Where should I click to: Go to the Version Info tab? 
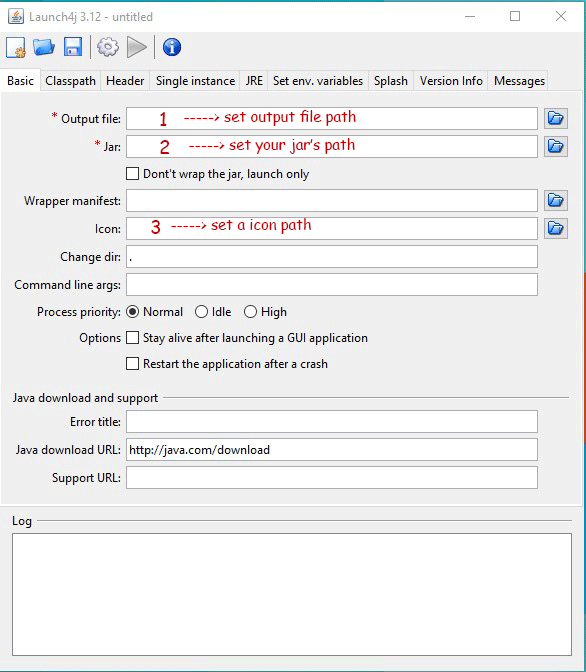tap(451, 81)
